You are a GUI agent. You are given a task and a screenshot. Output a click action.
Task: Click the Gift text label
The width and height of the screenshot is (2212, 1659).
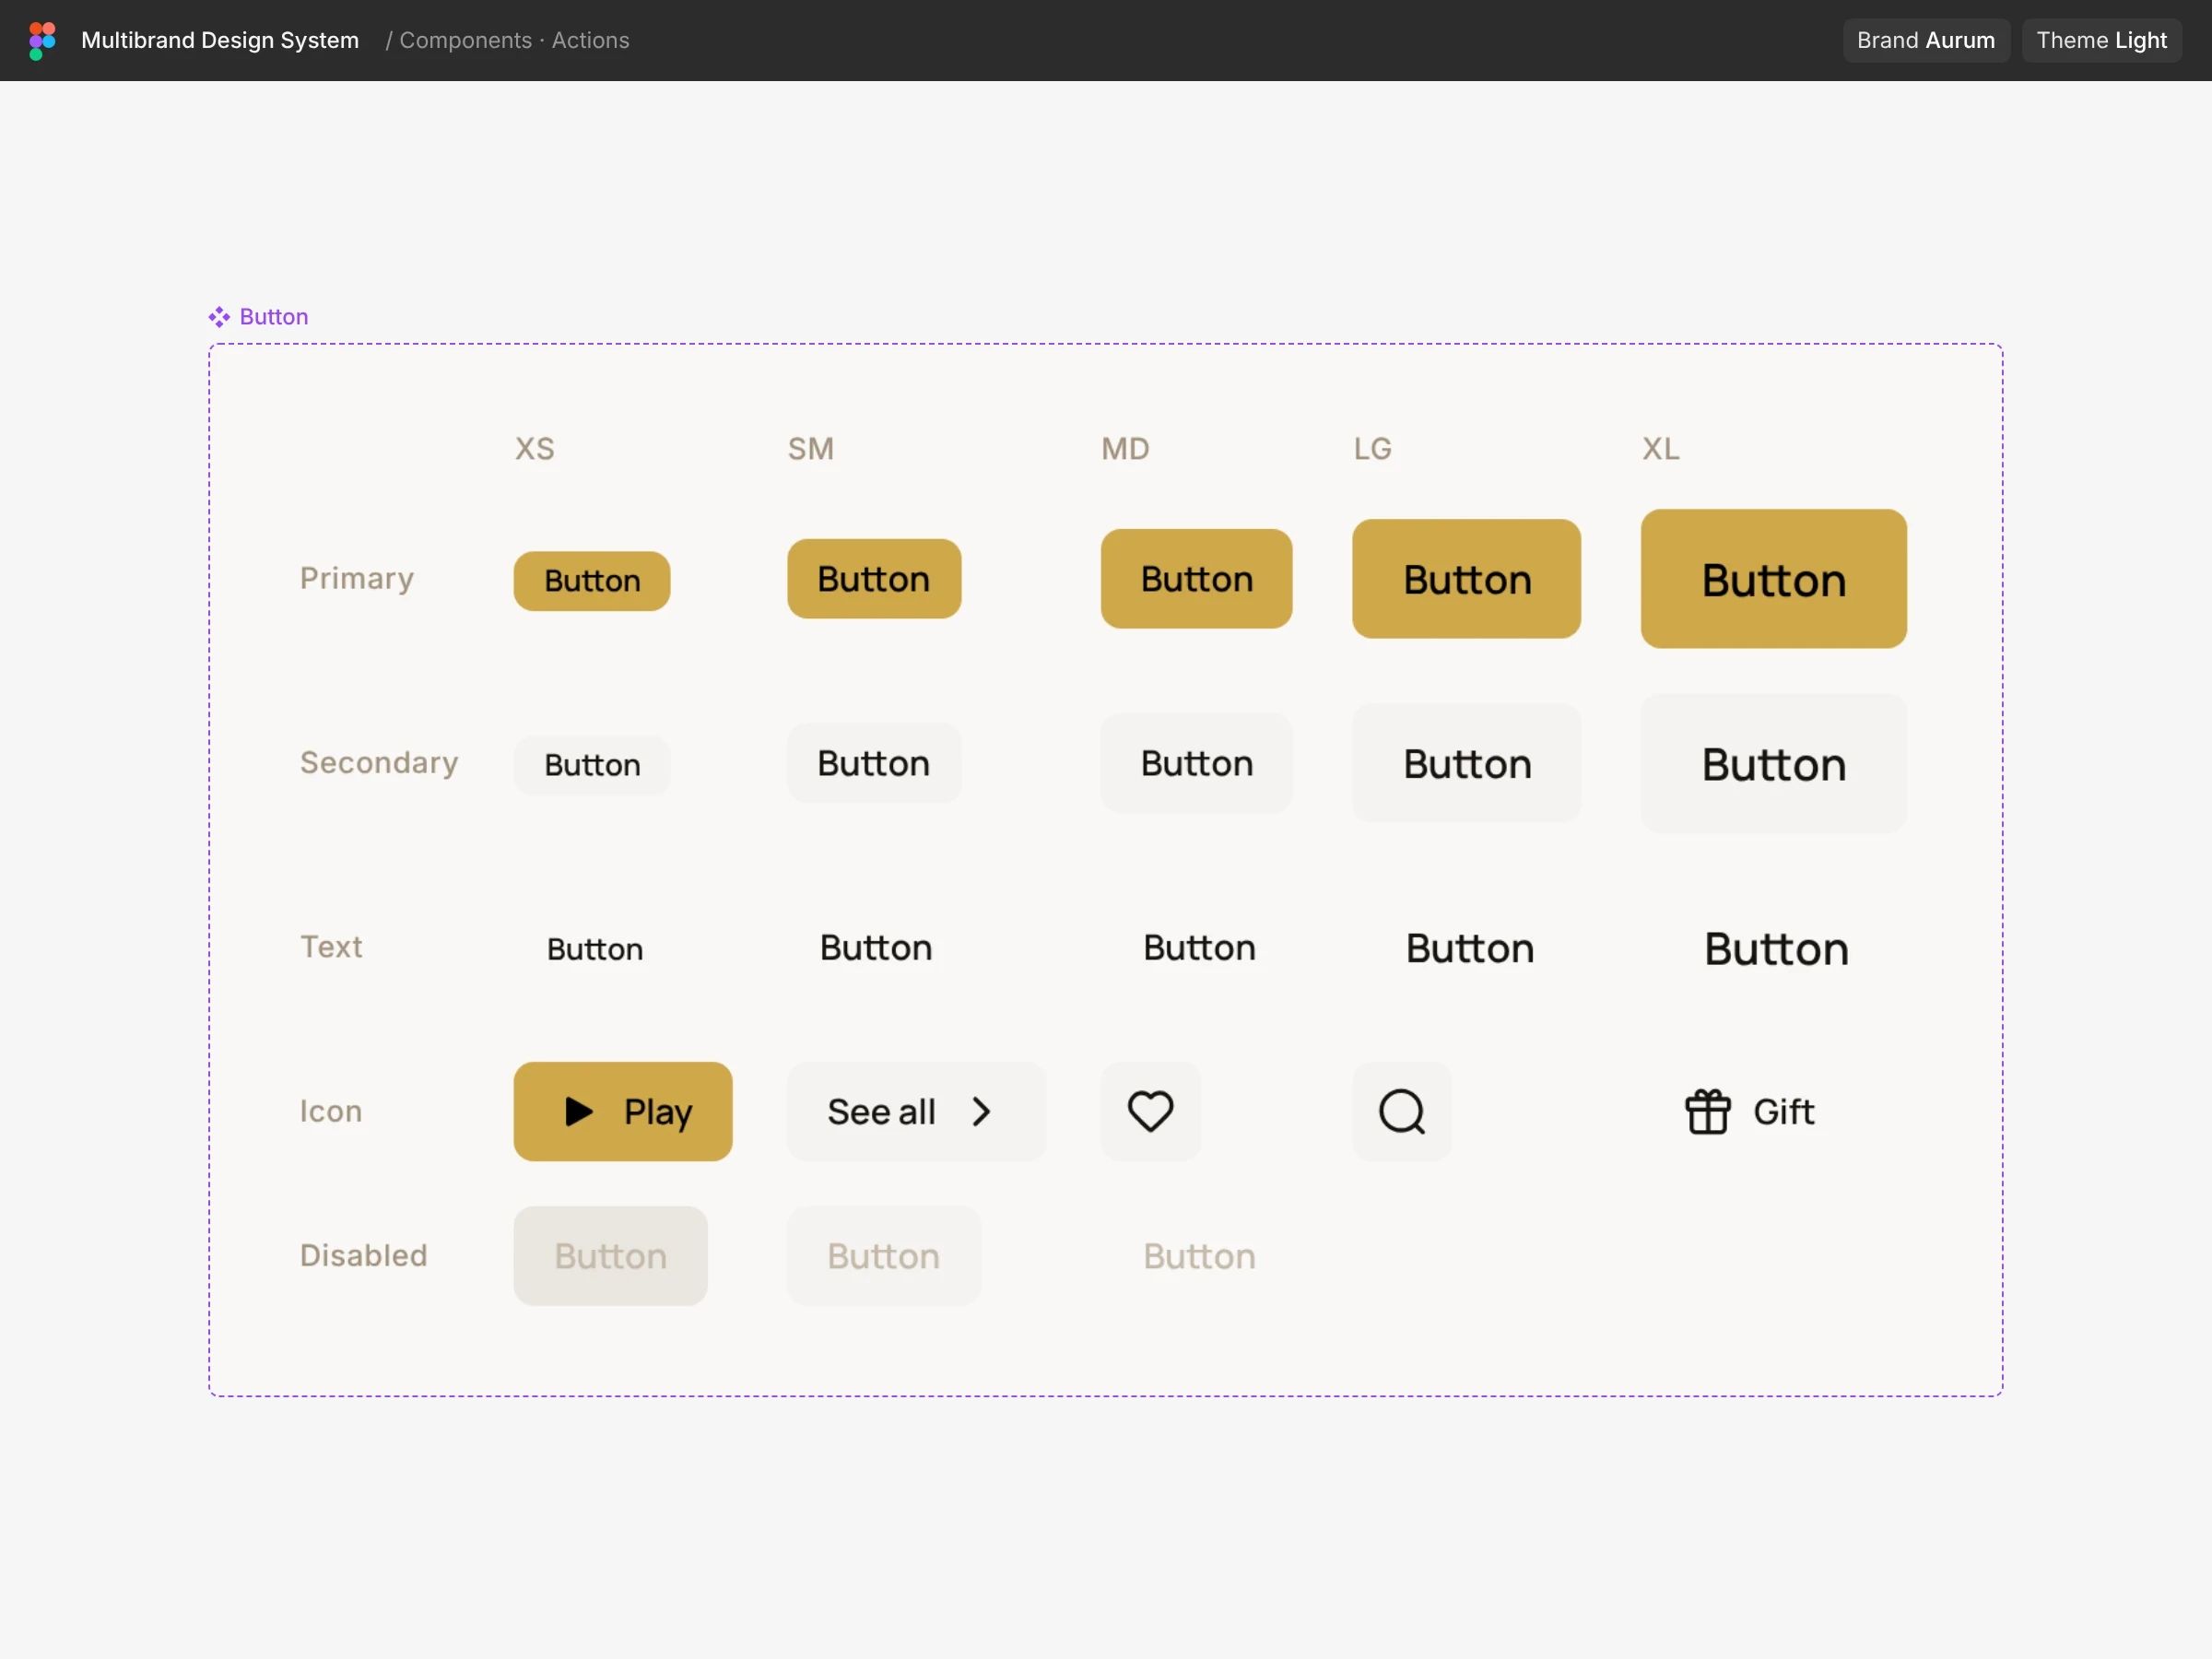point(1783,1111)
